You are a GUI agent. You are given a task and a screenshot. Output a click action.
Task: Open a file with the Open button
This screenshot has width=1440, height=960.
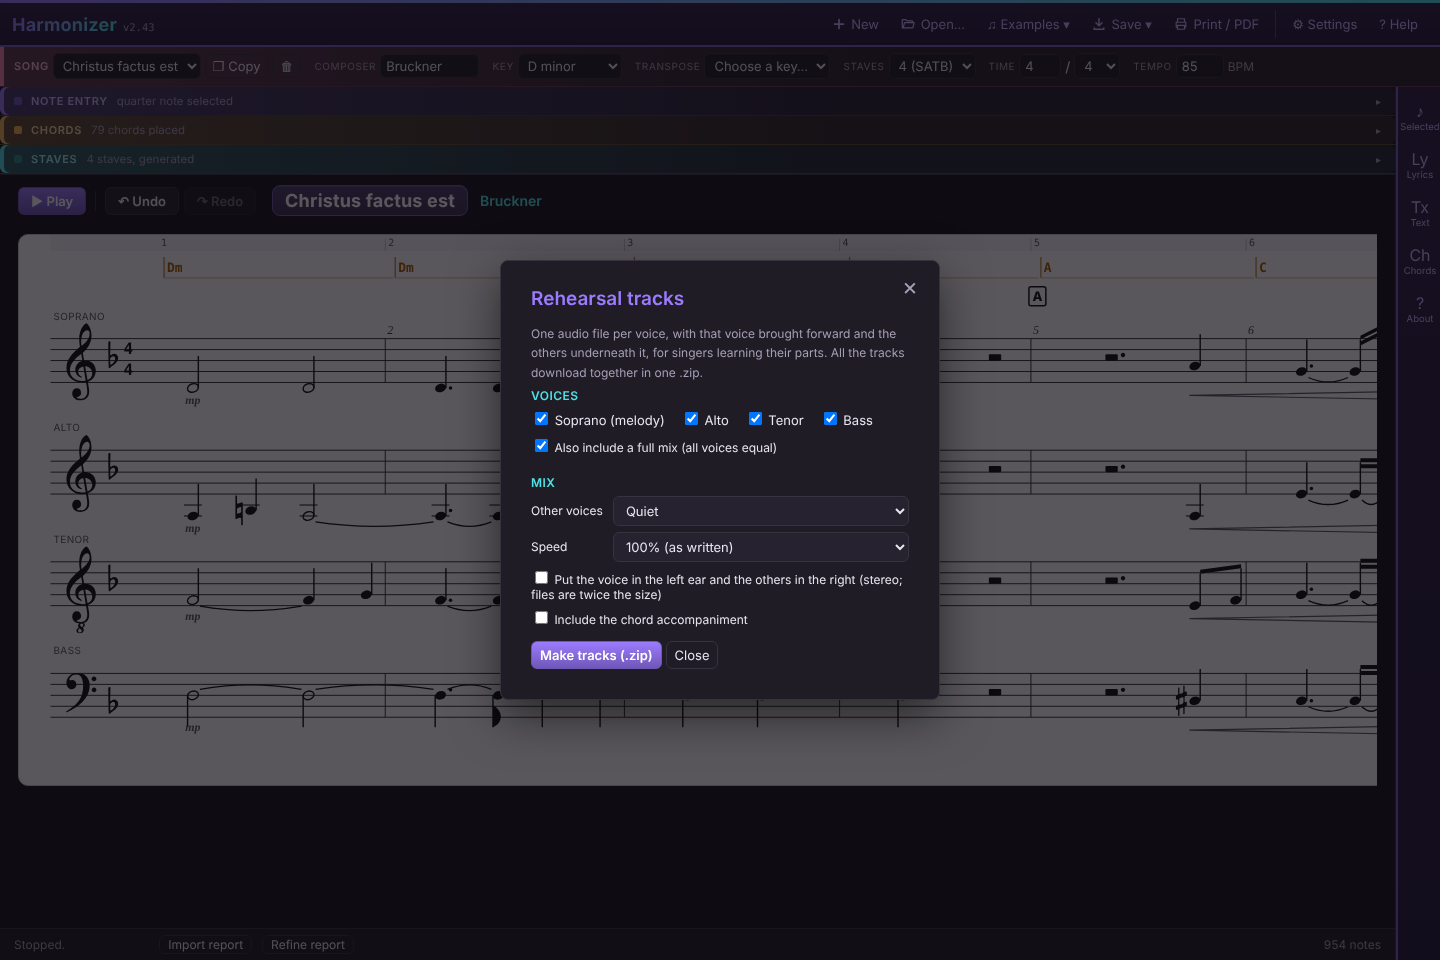pyautogui.click(x=933, y=24)
